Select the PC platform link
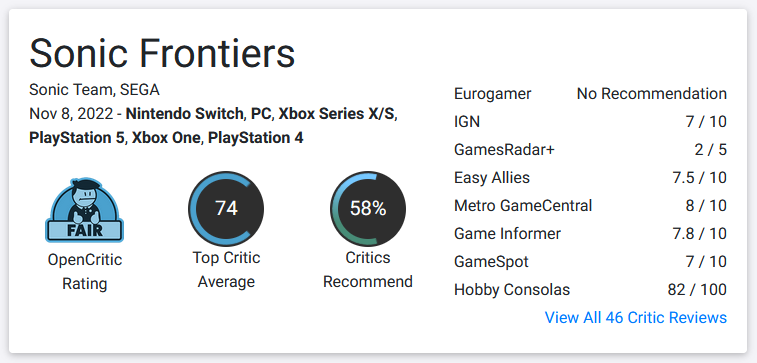The height and width of the screenshot is (363, 757). (261, 114)
